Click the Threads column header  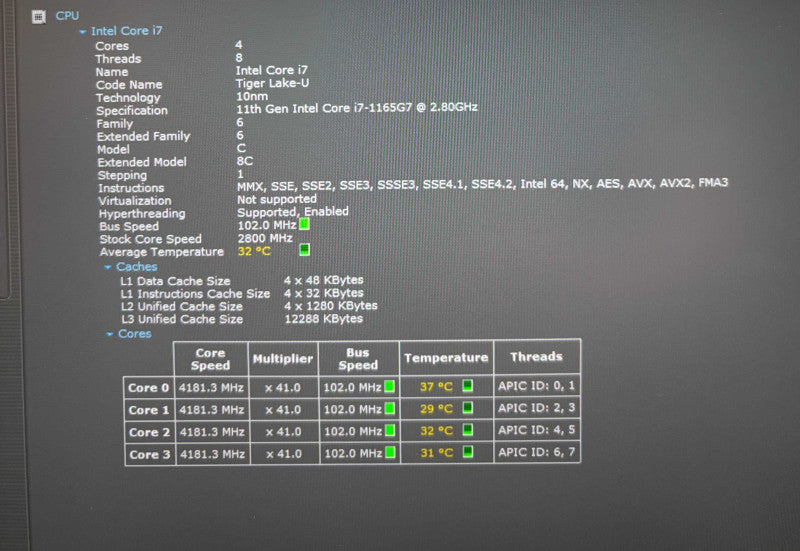pos(537,357)
